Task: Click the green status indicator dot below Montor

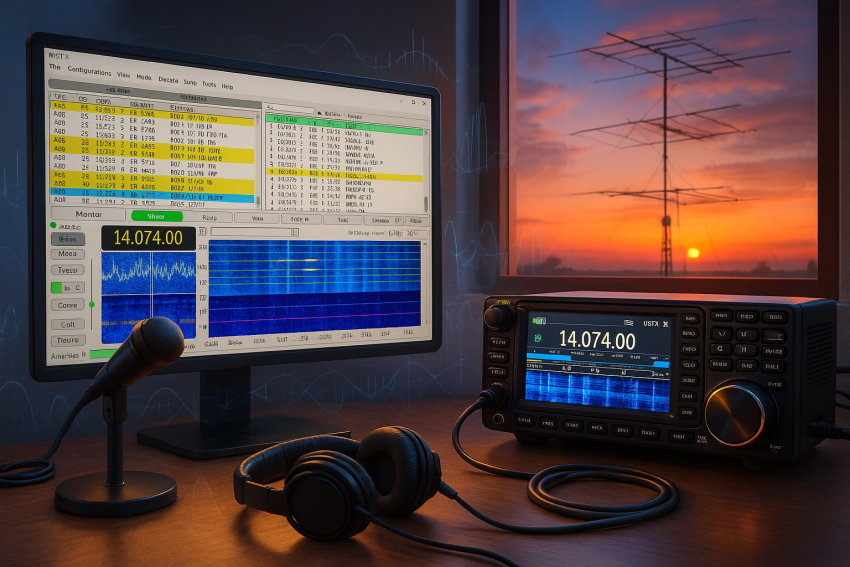Action: point(53,225)
